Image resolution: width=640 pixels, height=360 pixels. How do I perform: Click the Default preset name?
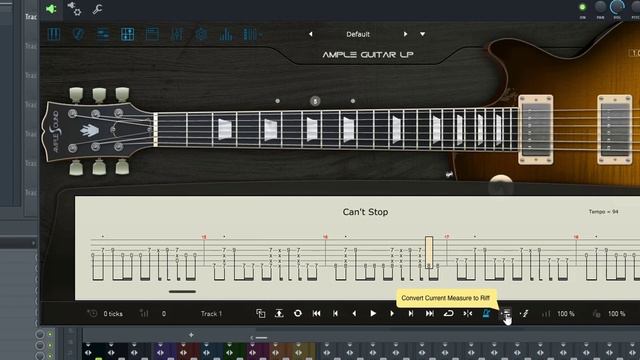(358, 34)
